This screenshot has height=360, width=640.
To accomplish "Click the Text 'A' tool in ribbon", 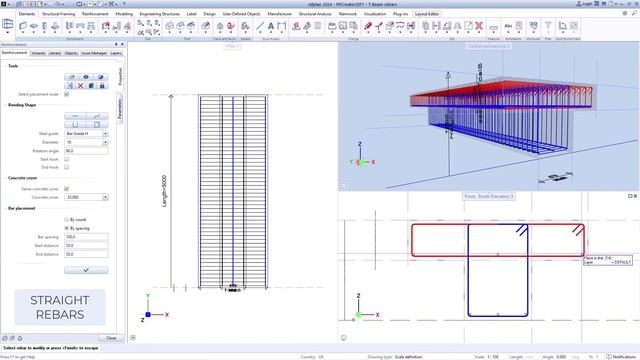I will [271, 26].
